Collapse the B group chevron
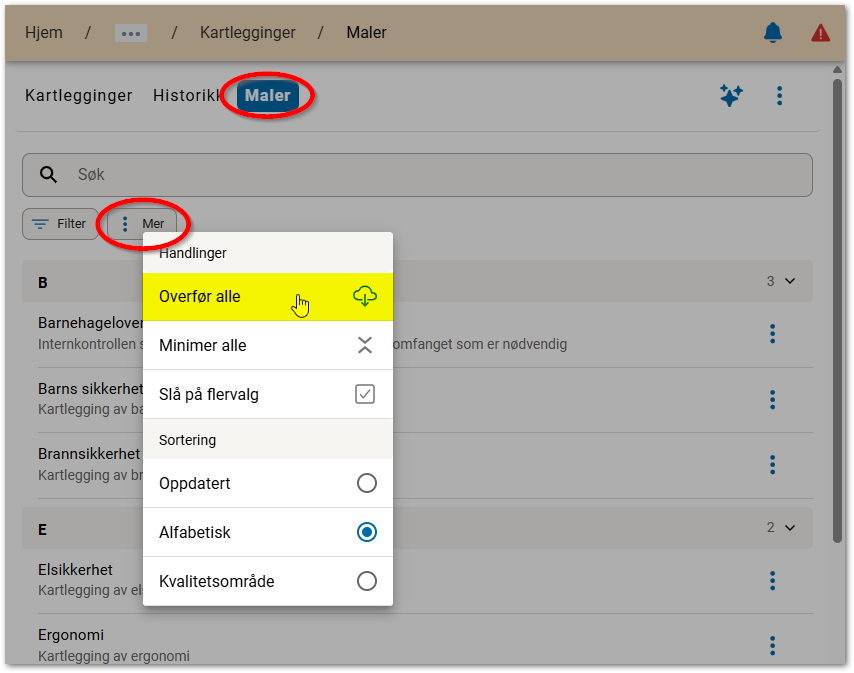The height and width of the screenshot is (673, 854). pyautogui.click(x=790, y=281)
